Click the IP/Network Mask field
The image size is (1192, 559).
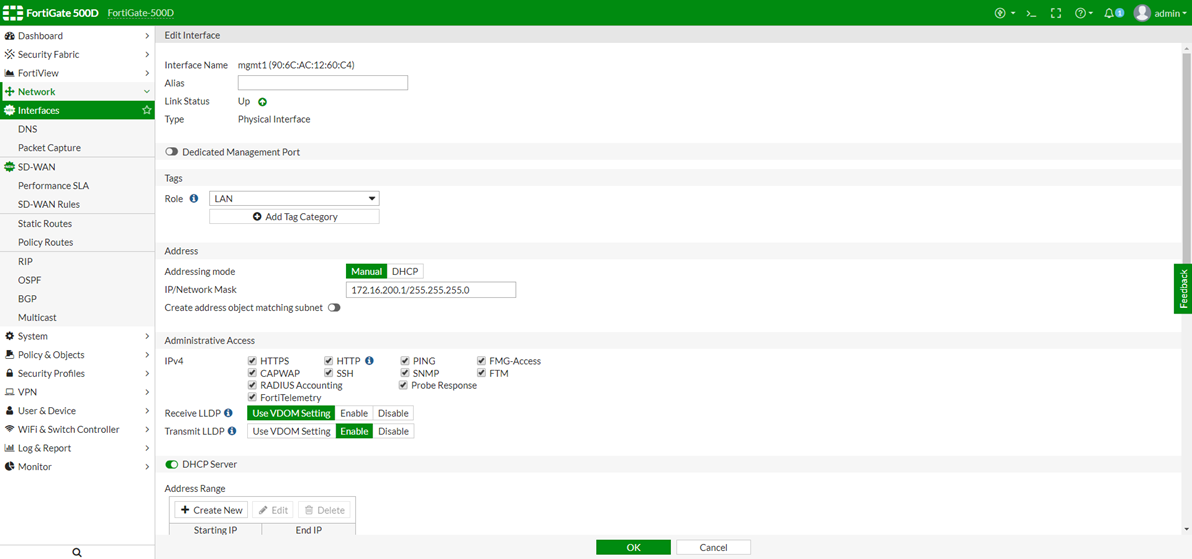[431, 290]
